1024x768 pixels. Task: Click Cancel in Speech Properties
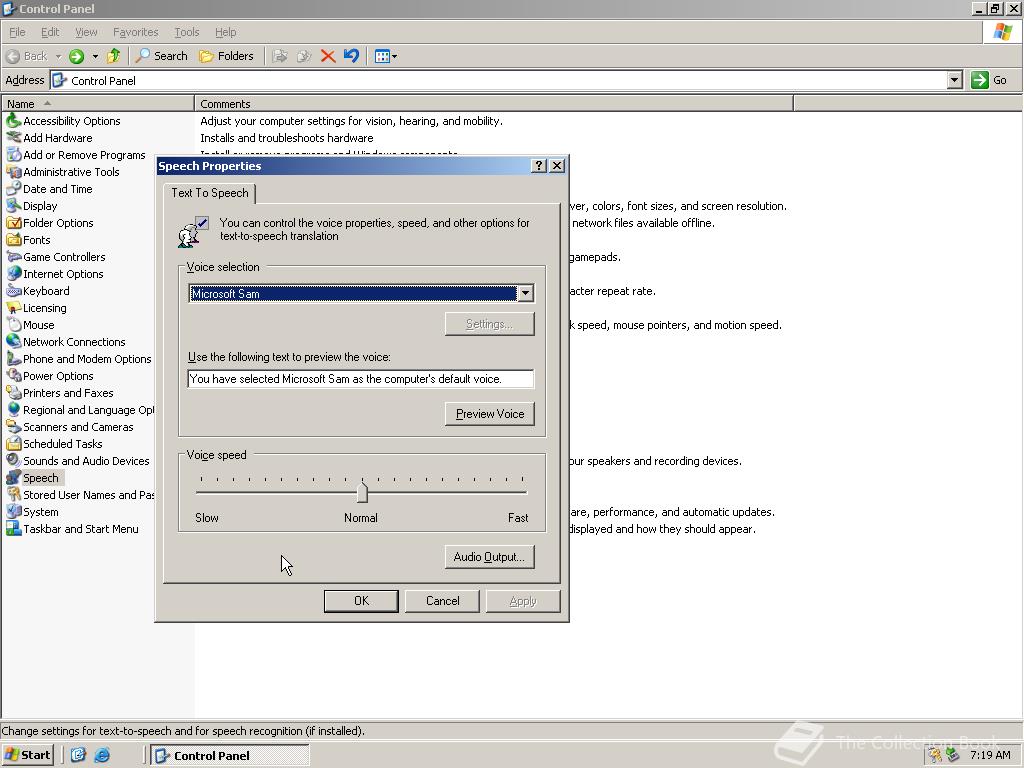443,601
